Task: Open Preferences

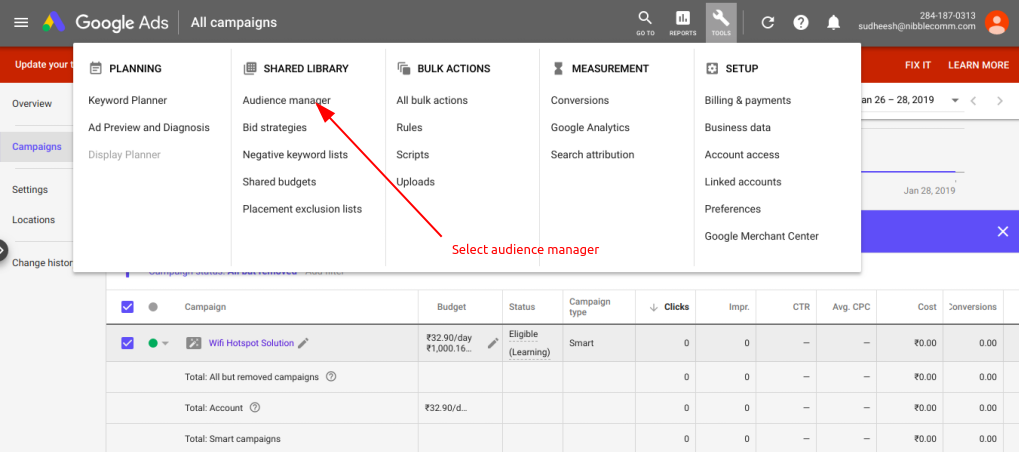Action: pos(732,210)
